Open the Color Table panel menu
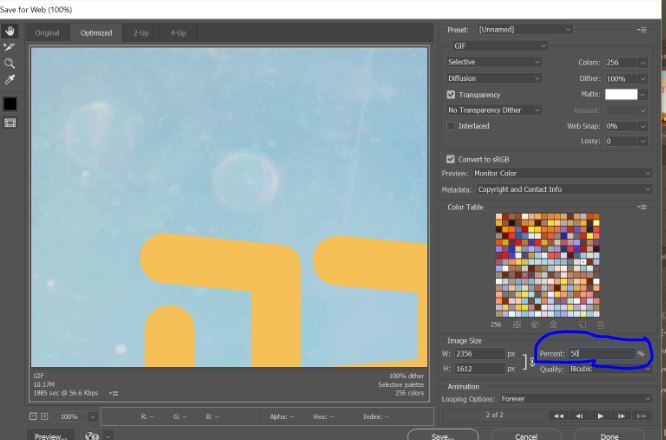666x440 pixels. click(x=642, y=207)
